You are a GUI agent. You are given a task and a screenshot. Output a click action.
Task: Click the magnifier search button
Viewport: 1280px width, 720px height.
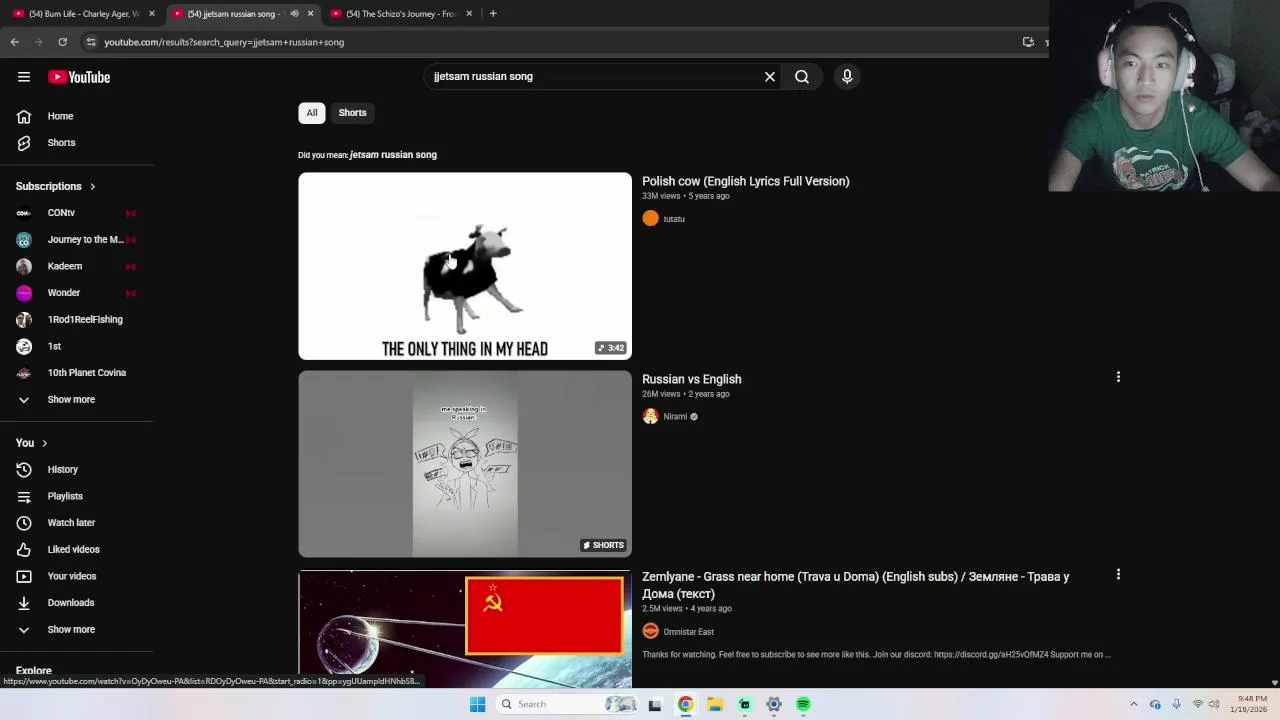point(802,77)
